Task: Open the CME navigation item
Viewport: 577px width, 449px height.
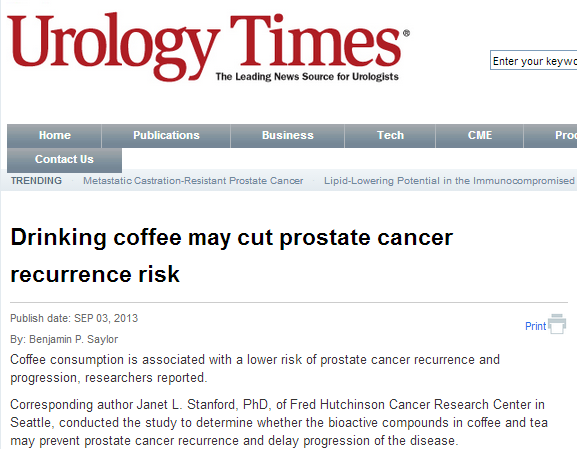Action: (x=479, y=135)
